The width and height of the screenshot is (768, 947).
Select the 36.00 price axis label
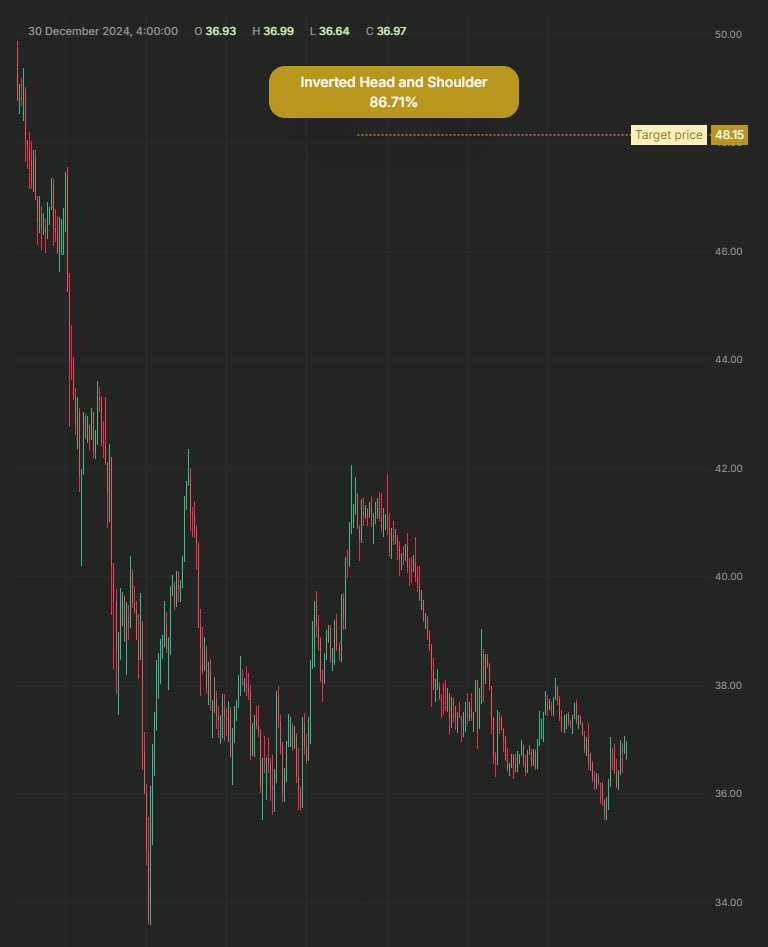728,793
